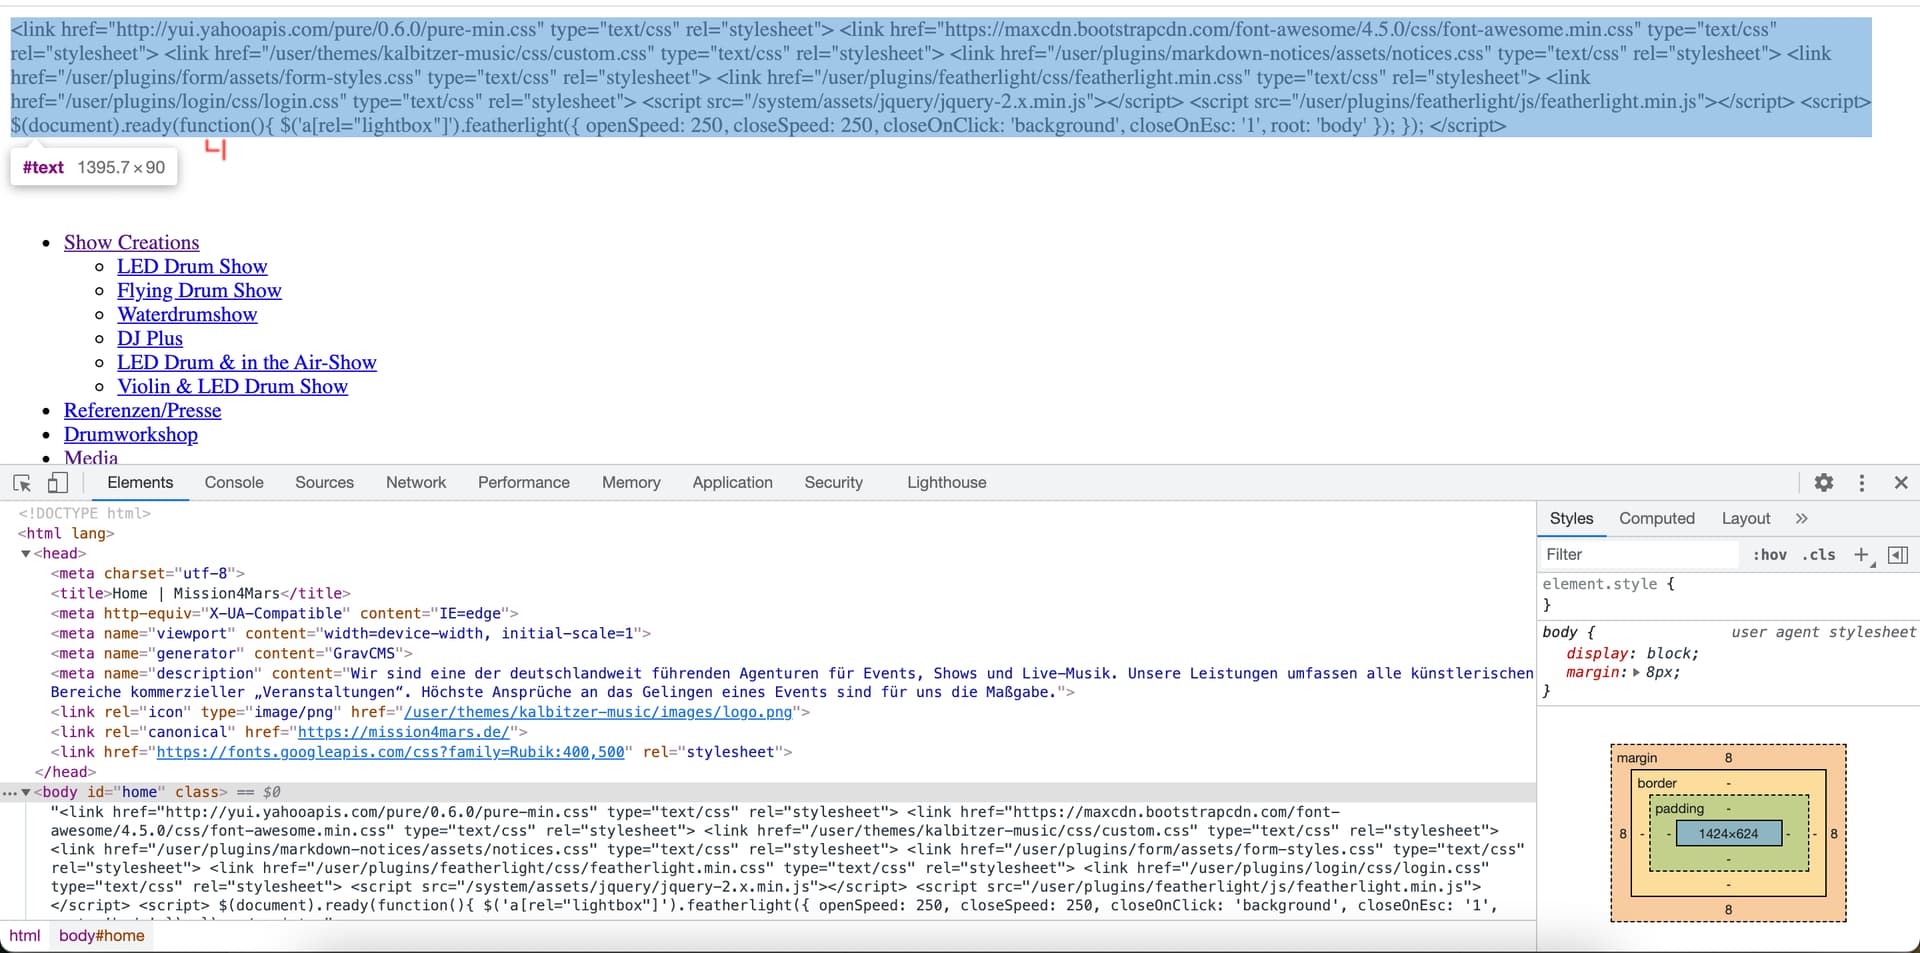Open the DJ Plus link
Viewport: 1920px width, 953px height.
pyautogui.click(x=150, y=338)
